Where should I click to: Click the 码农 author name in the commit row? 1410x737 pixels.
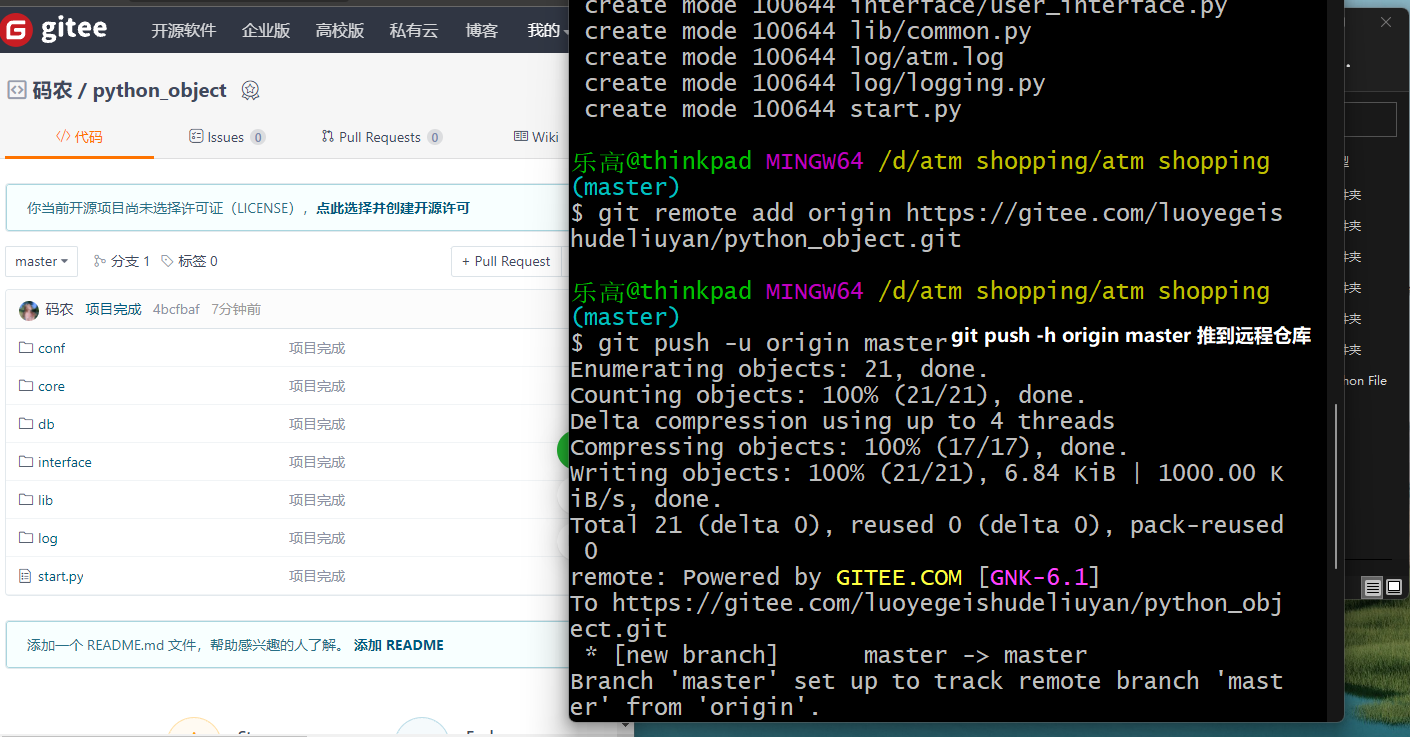(59, 310)
